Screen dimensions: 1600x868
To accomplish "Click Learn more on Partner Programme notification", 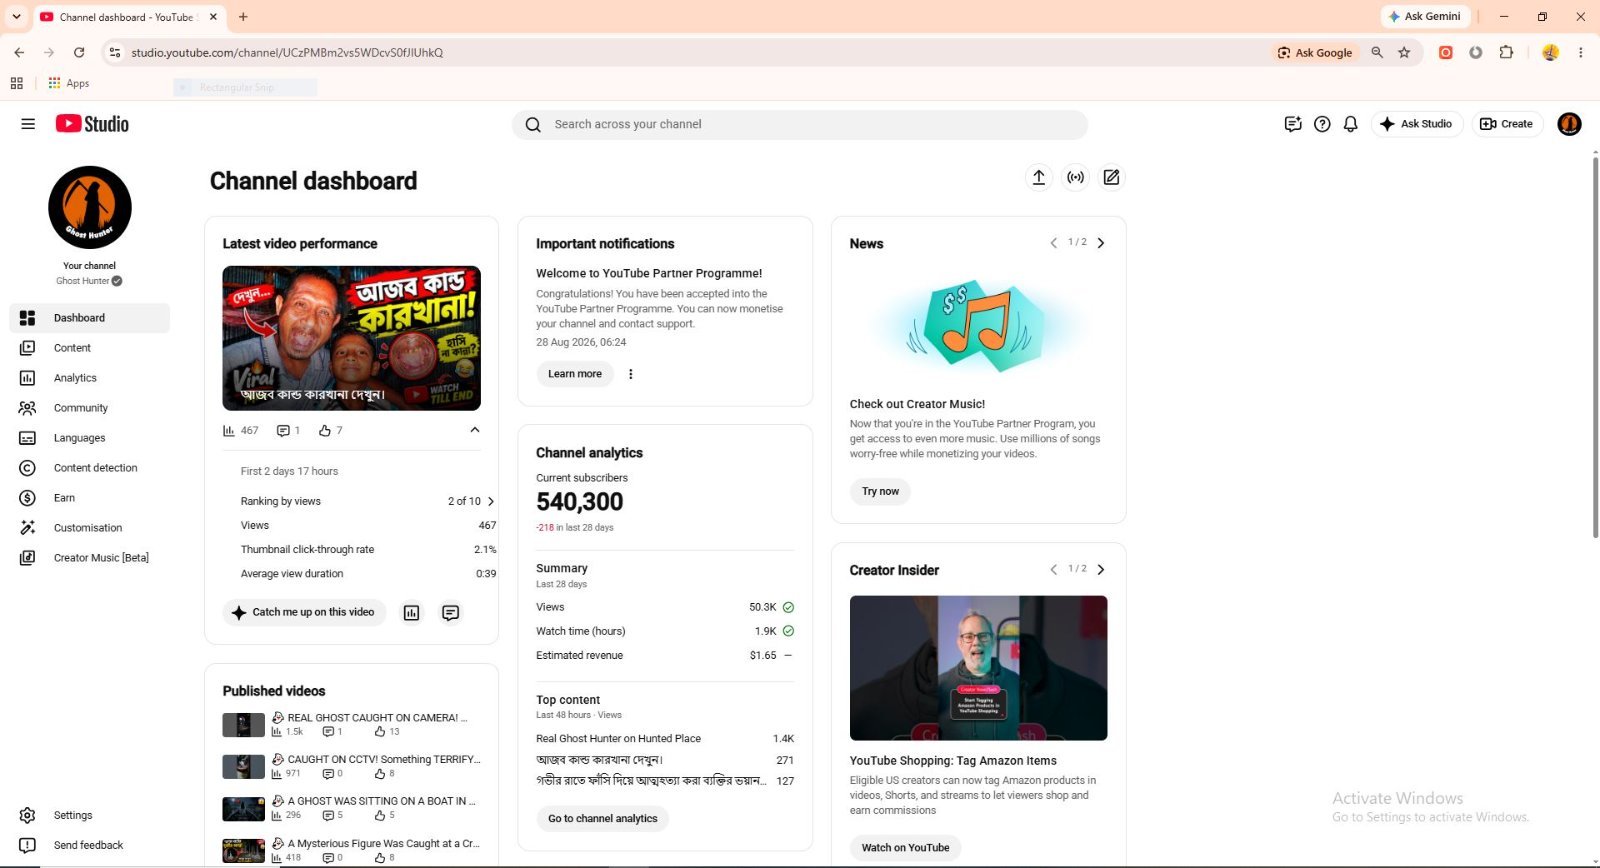I will (x=575, y=374).
